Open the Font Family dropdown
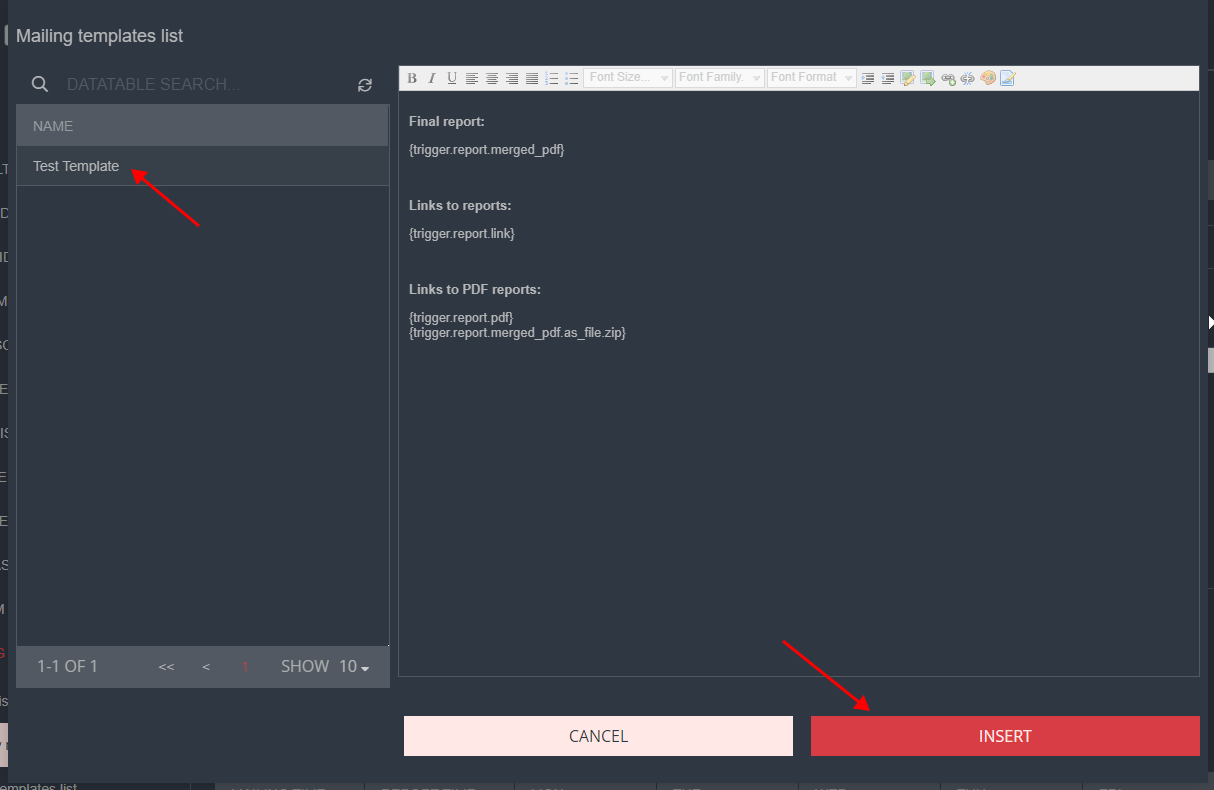 click(720, 78)
